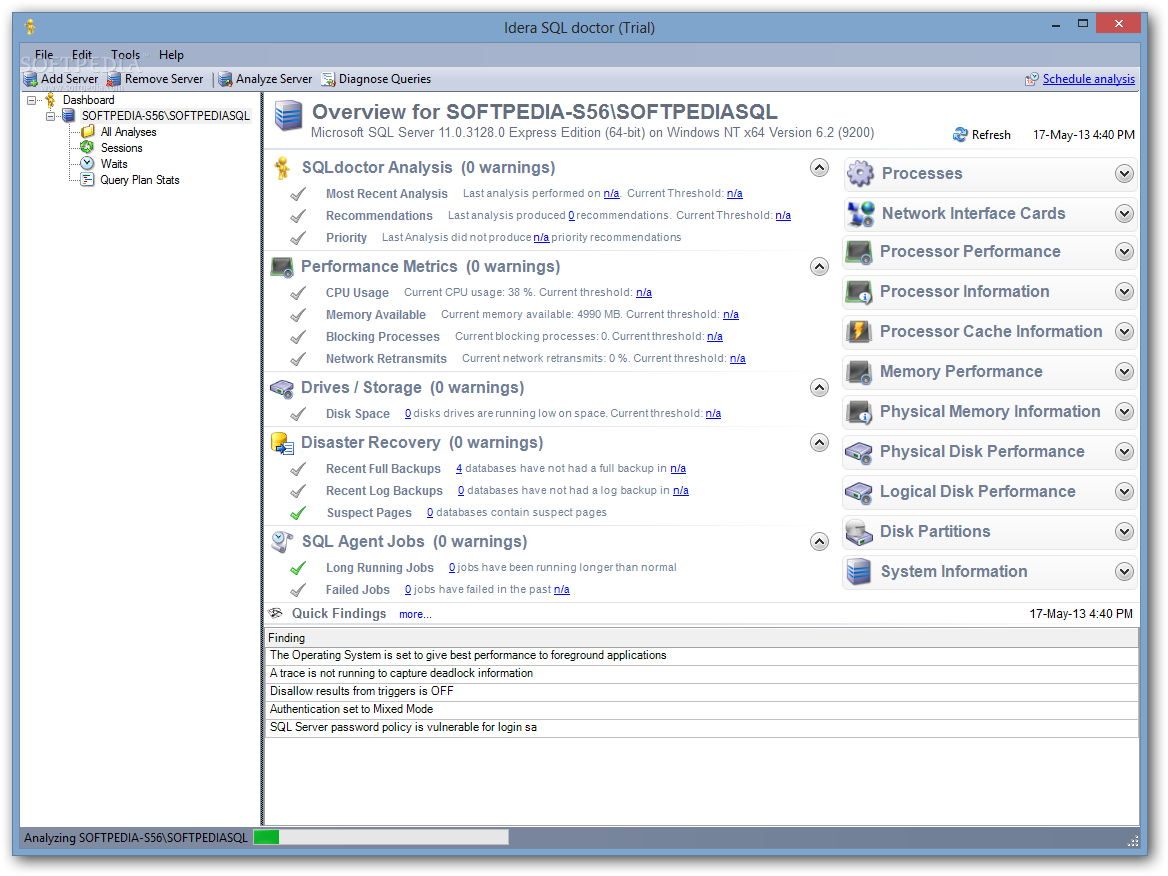
Task: Click the Drives / Storage section icon
Action: 282,388
